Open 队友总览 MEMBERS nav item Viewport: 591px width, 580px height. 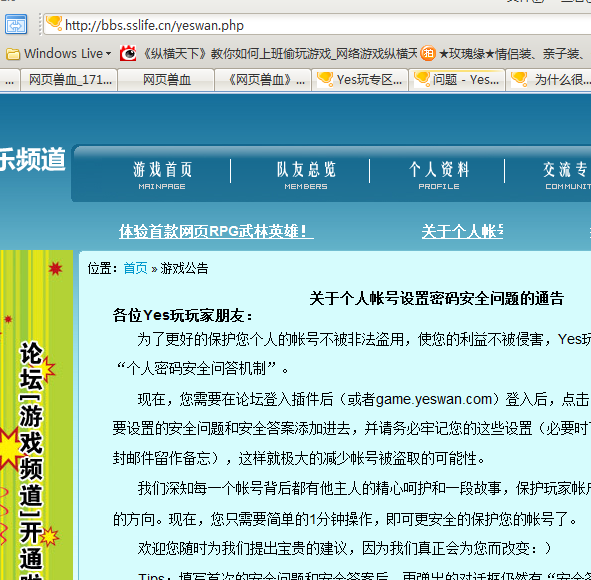click(306, 174)
